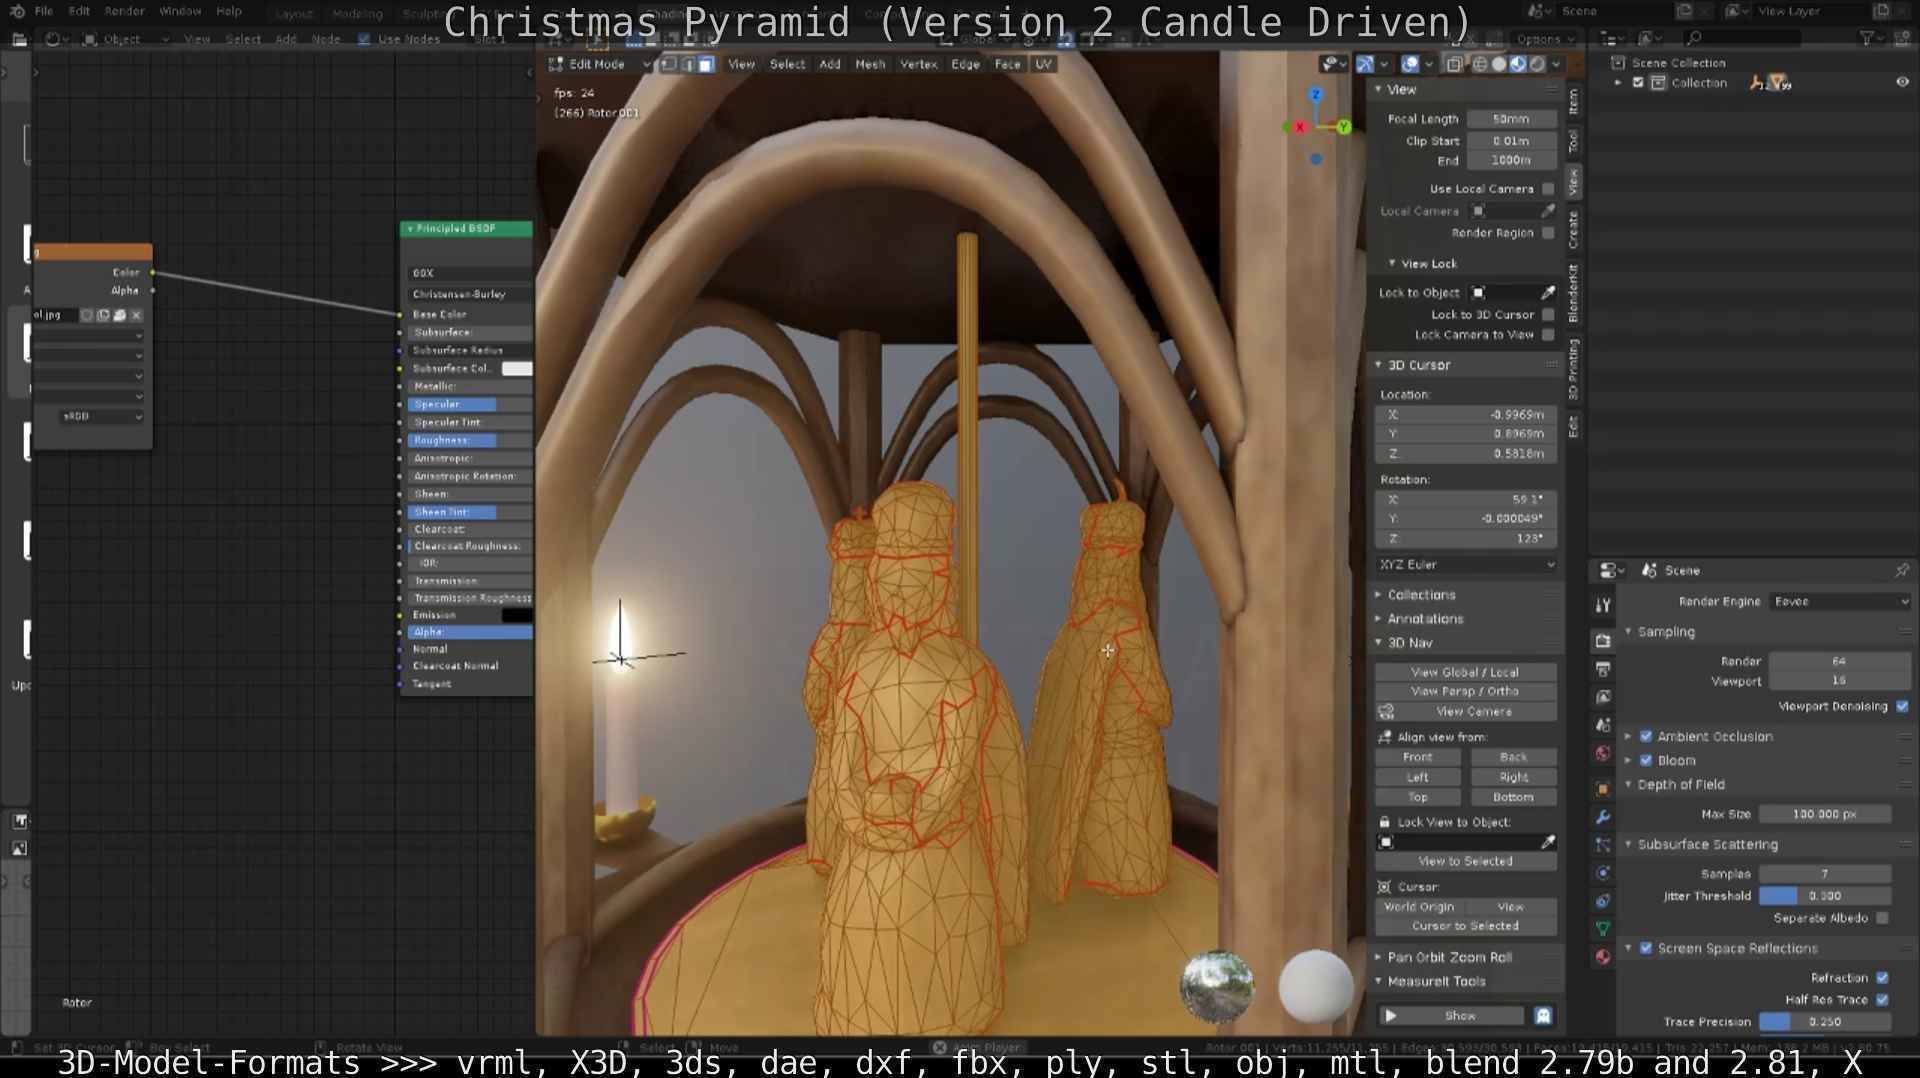Click the Focal Length 50mm field
This screenshot has height=1078, width=1920.
(x=1511, y=119)
